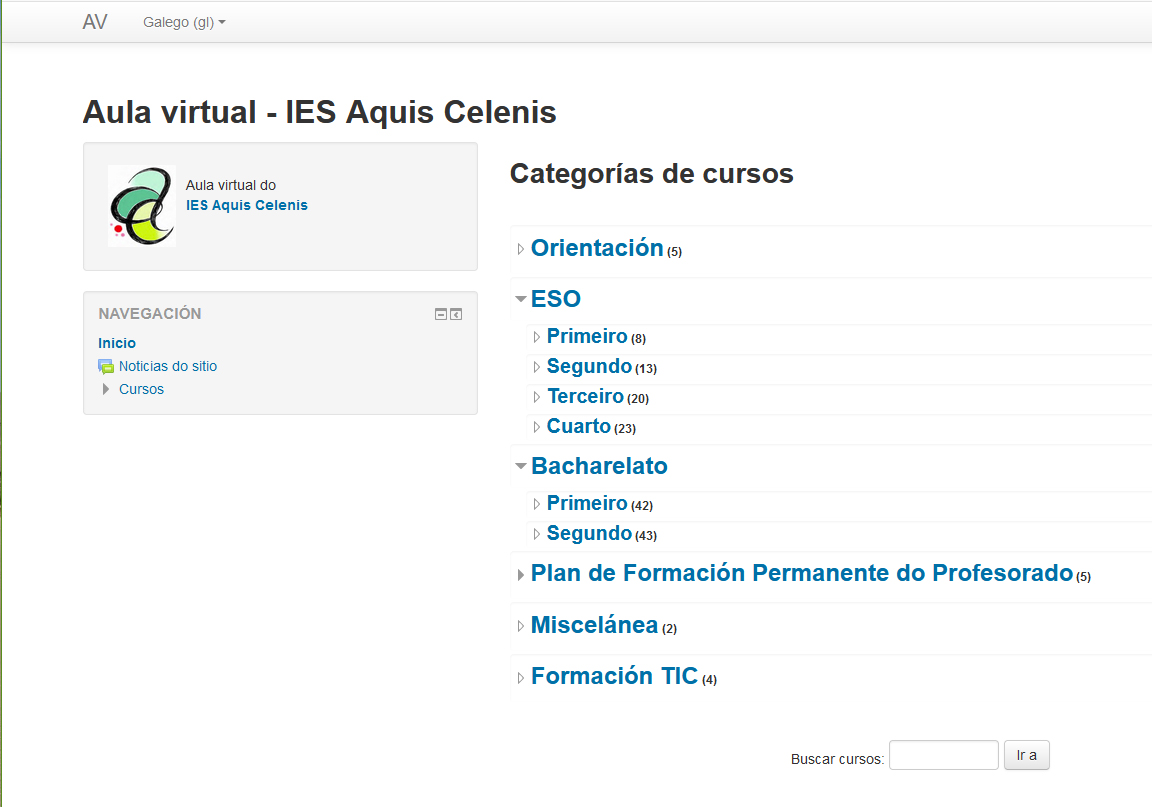The height and width of the screenshot is (807, 1152).
Task: Open the Noticias do sitio link
Action: [x=168, y=366]
